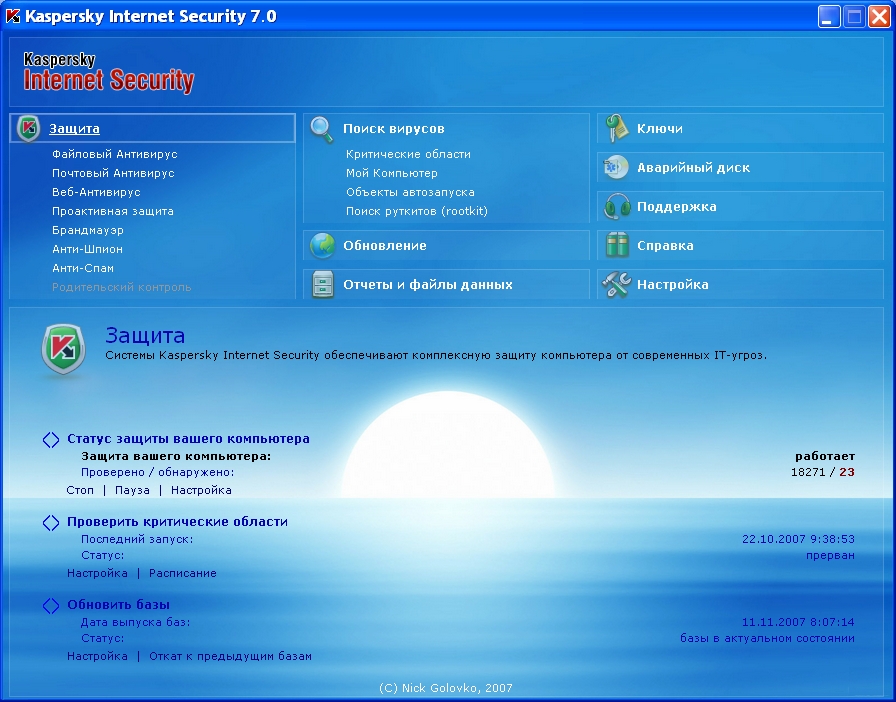Choose Поиск руткитов (rootkit)
This screenshot has height=702, width=896.
point(417,211)
